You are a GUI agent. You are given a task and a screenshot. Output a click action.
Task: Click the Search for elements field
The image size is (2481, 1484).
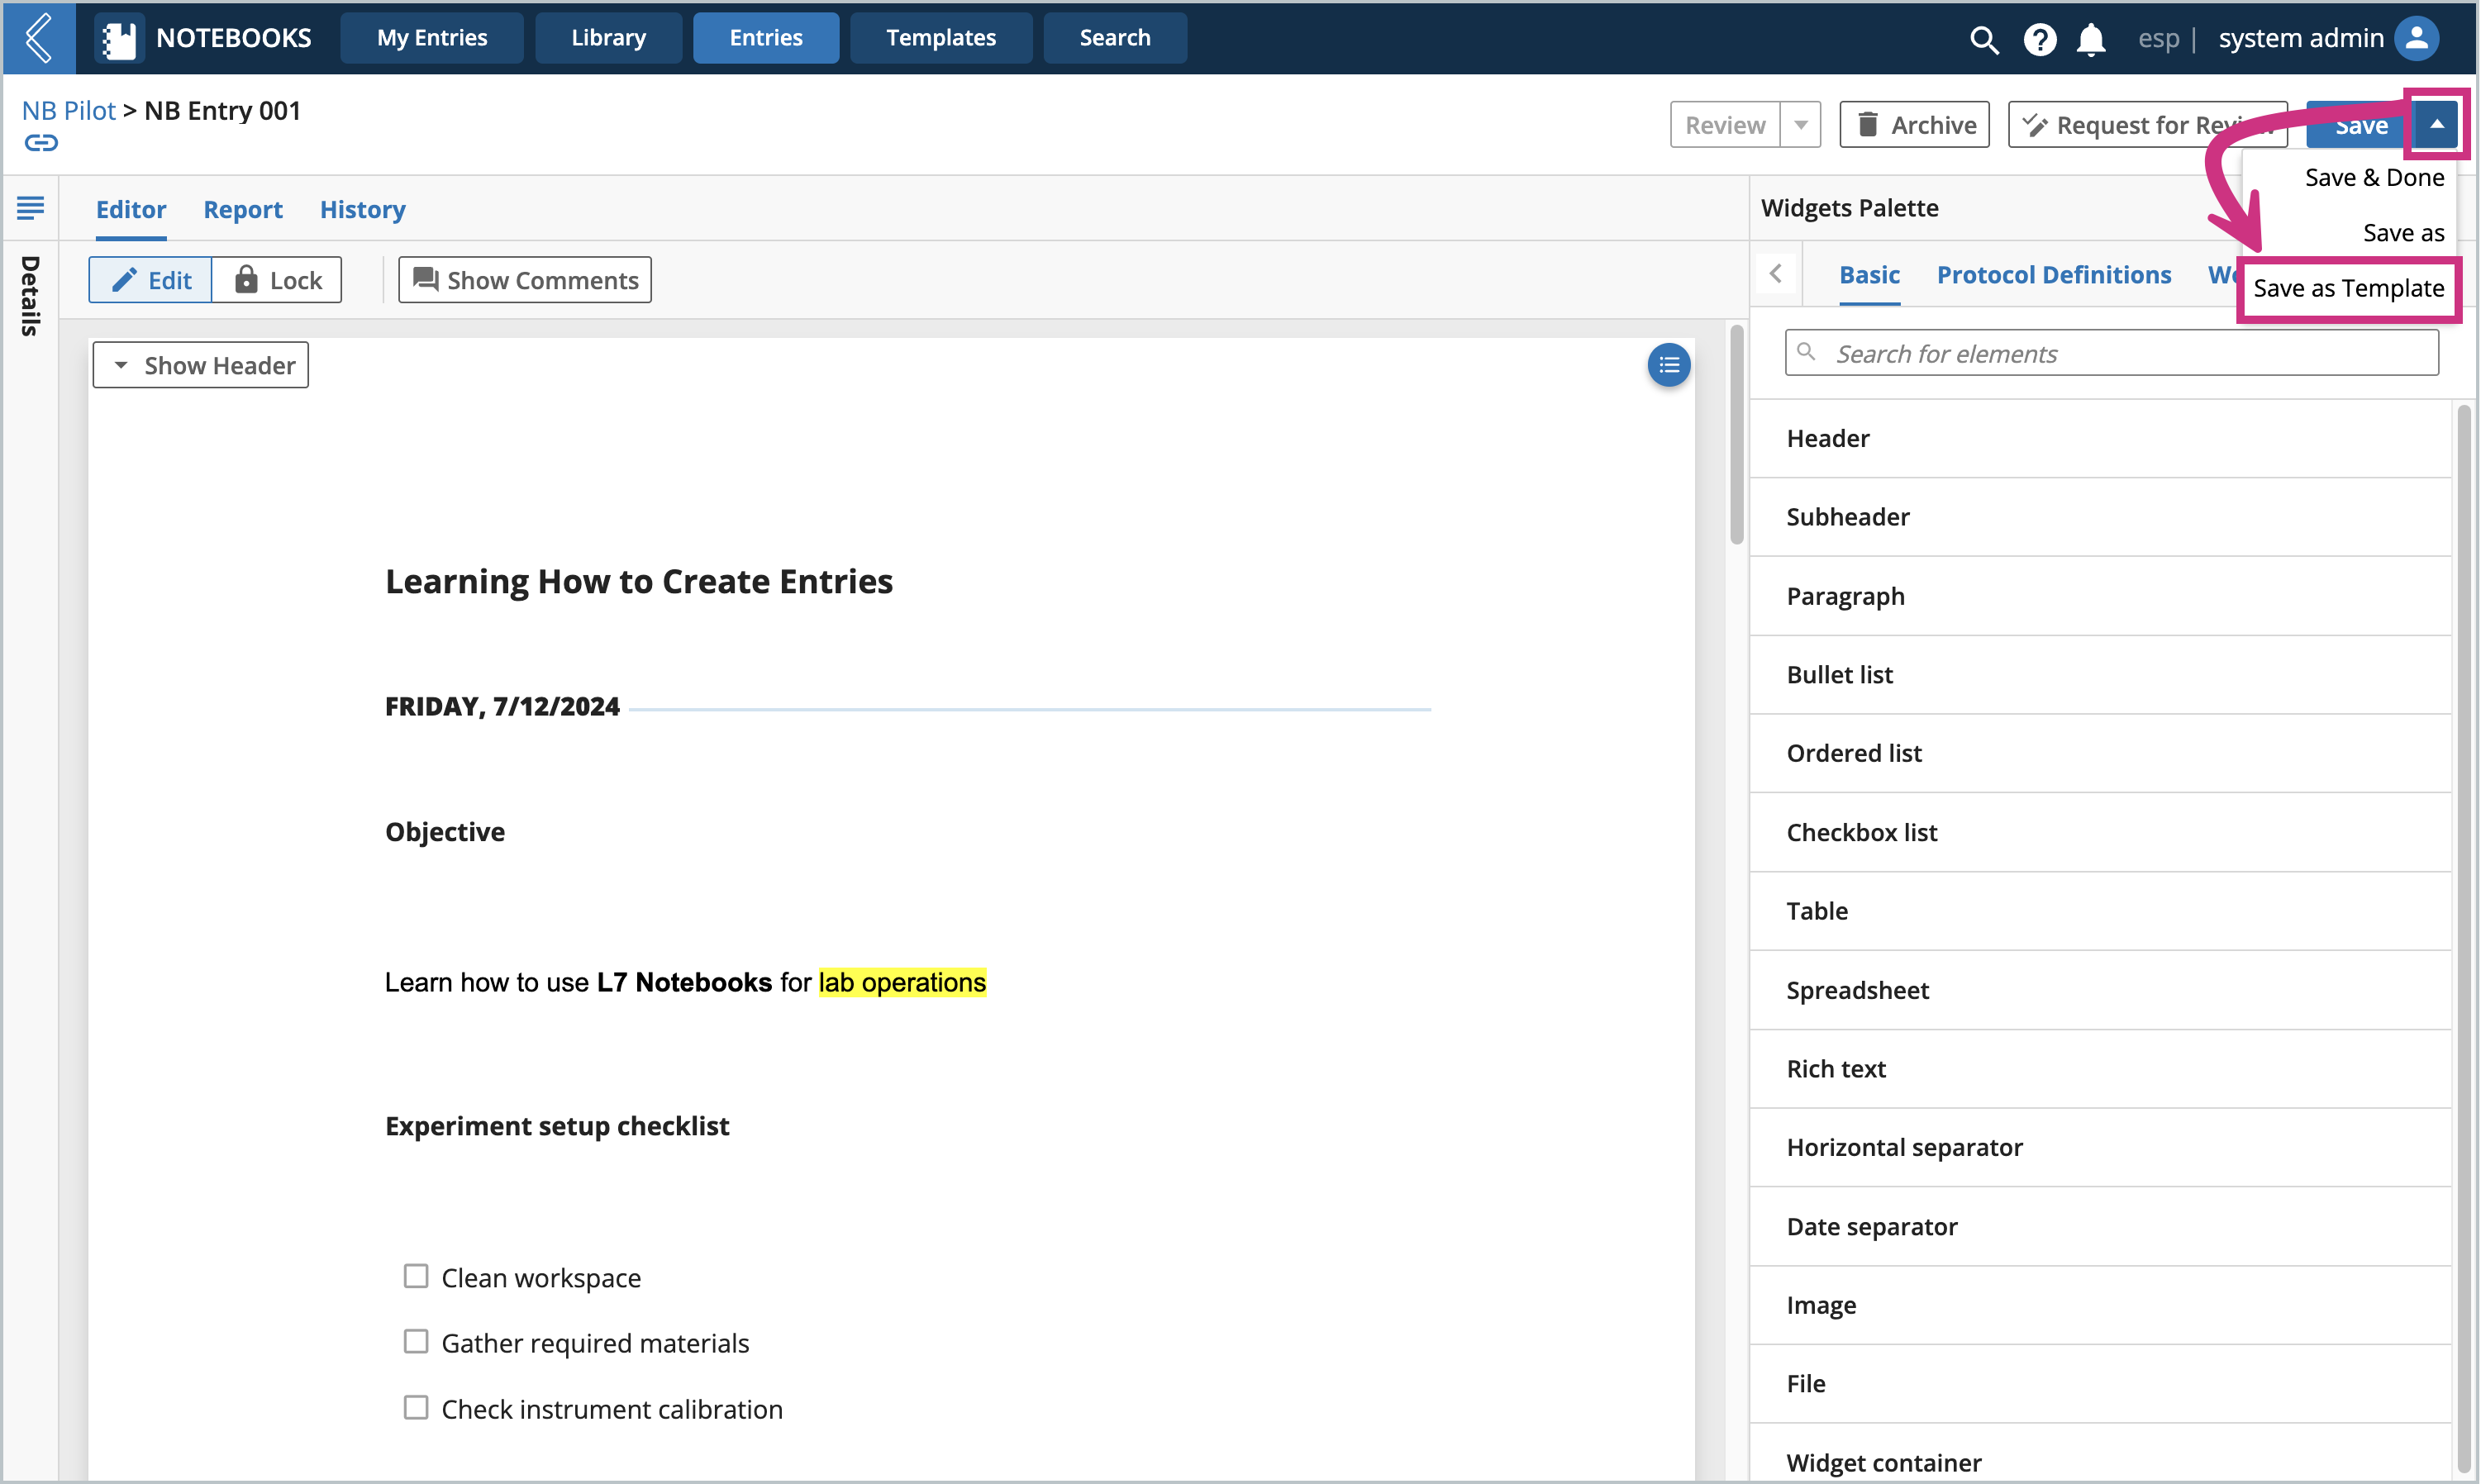[x=2111, y=353]
